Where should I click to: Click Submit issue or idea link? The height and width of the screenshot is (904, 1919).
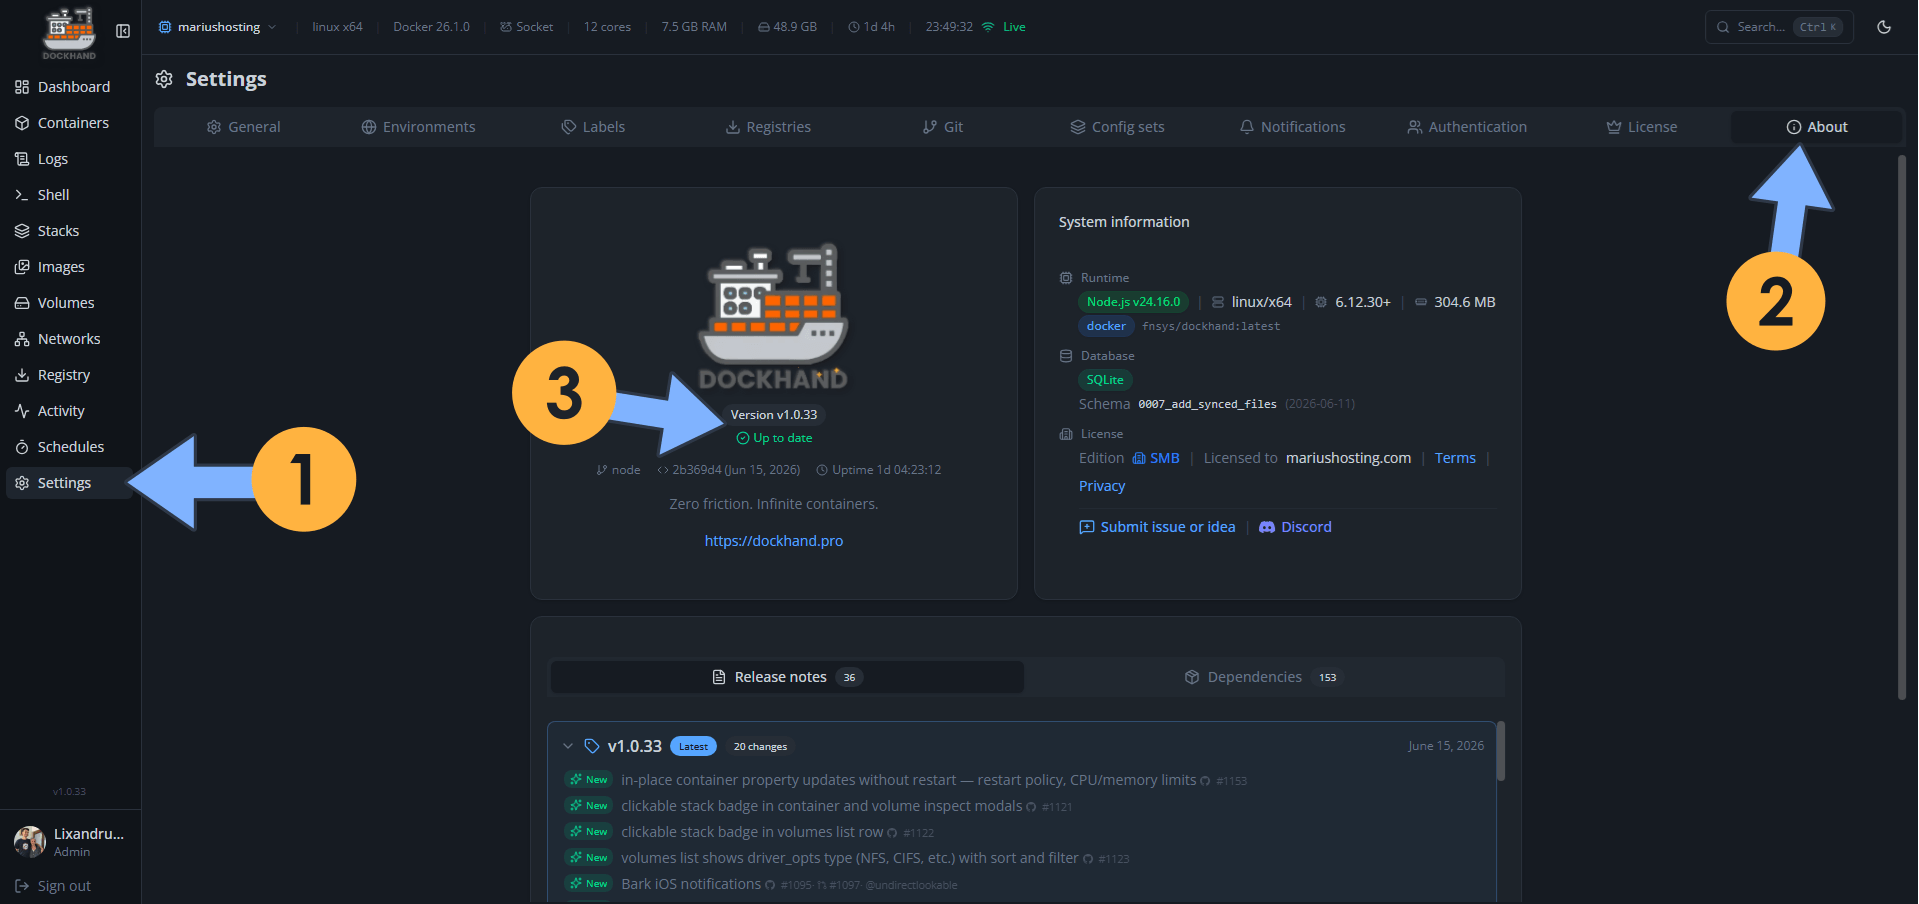pos(1157,527)
